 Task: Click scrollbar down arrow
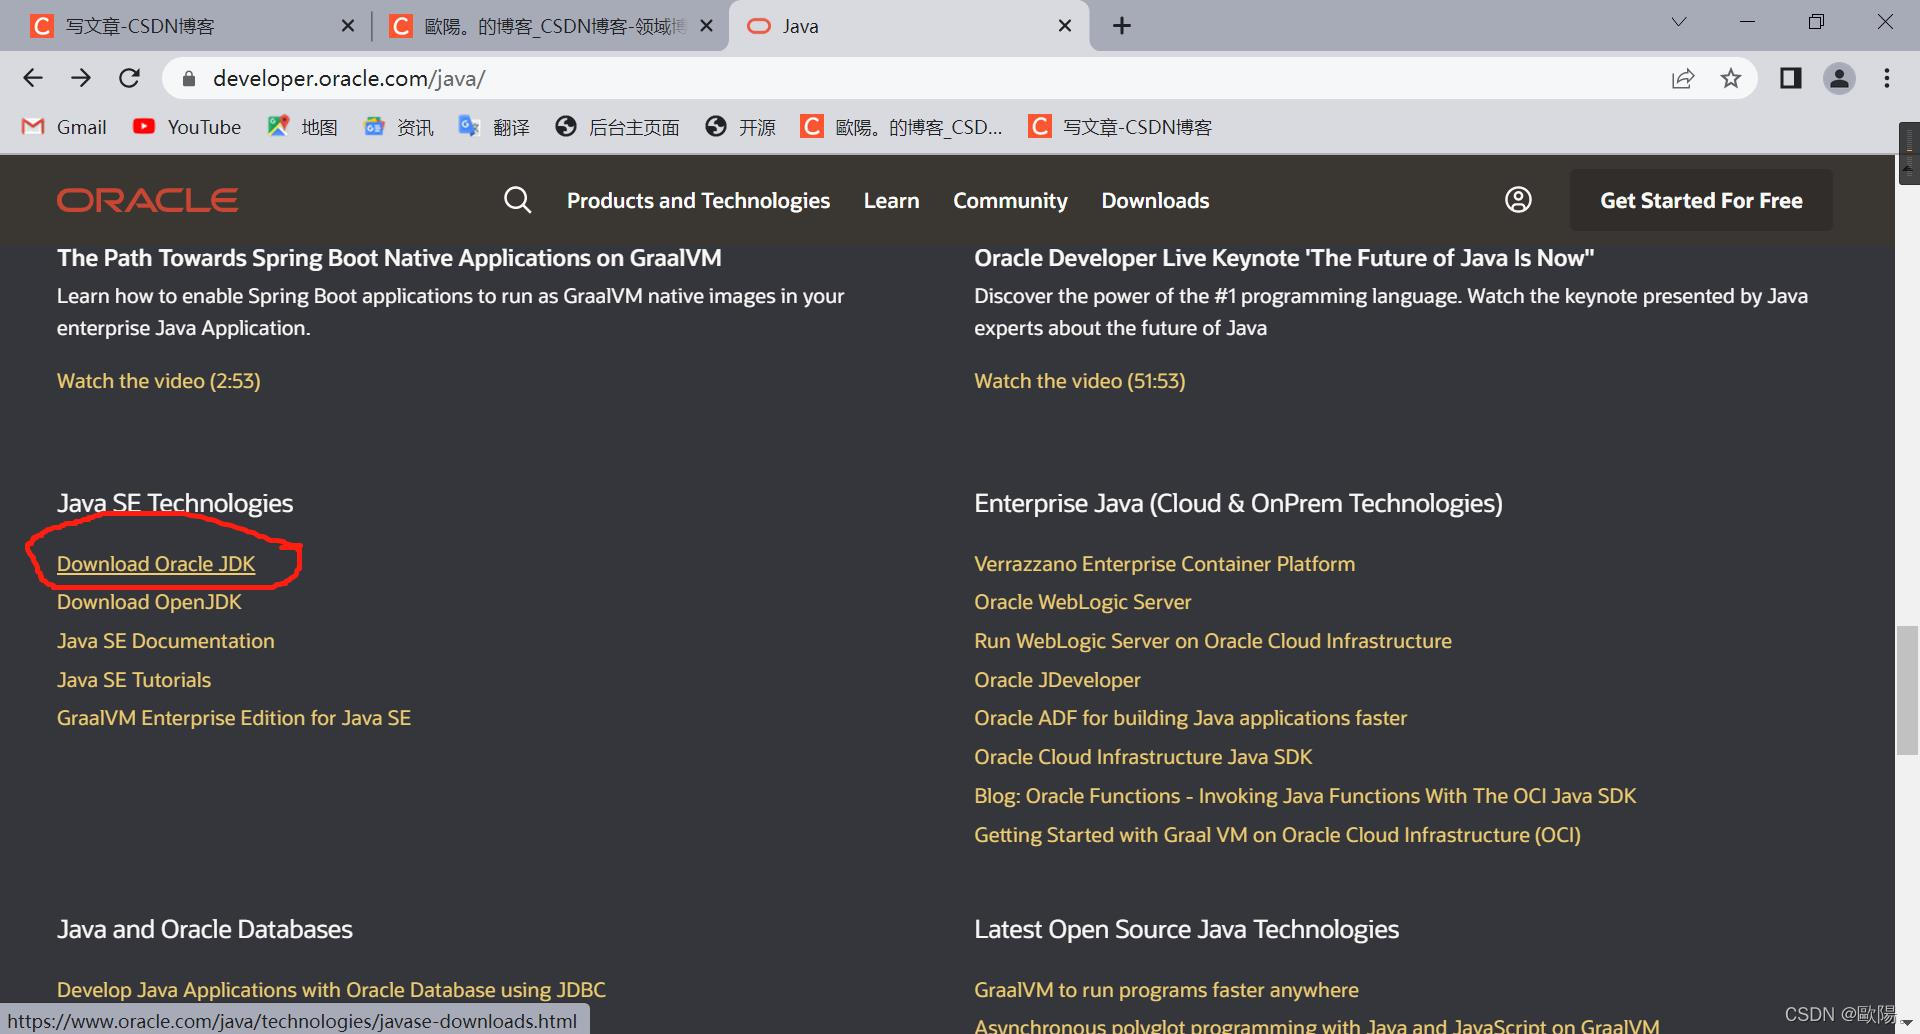point(1907,1023)
